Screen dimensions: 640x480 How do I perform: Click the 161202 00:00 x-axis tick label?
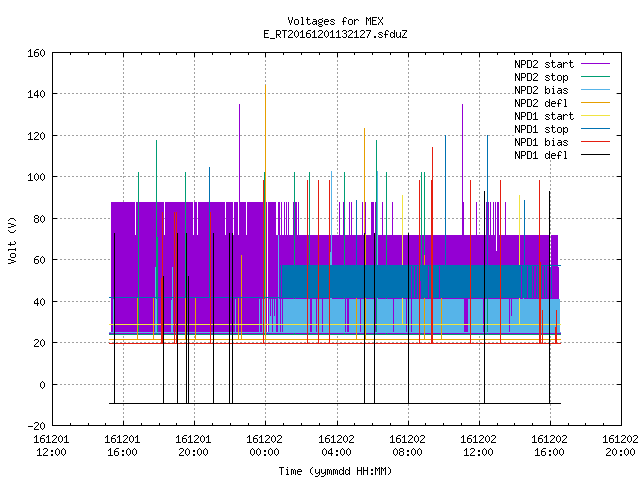[x=264, y=446]
